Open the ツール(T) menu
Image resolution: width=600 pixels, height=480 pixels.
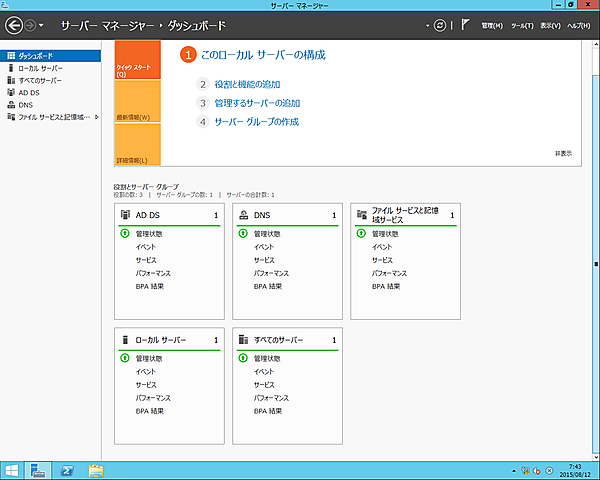522,26
